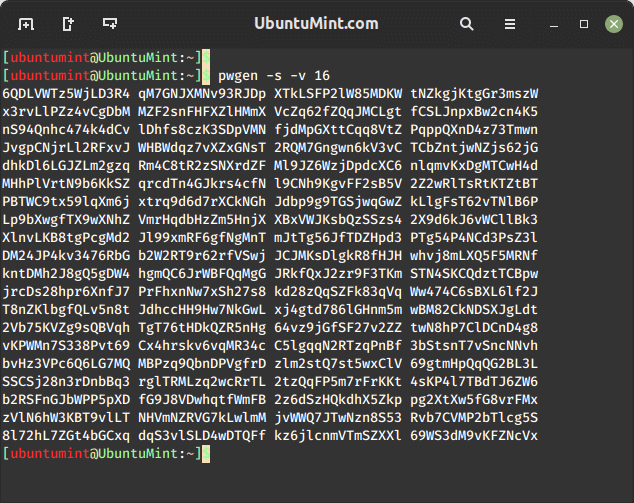
Task: Click the password 2tzQqFP5m7rFrKKt
Action: point(338,382)
